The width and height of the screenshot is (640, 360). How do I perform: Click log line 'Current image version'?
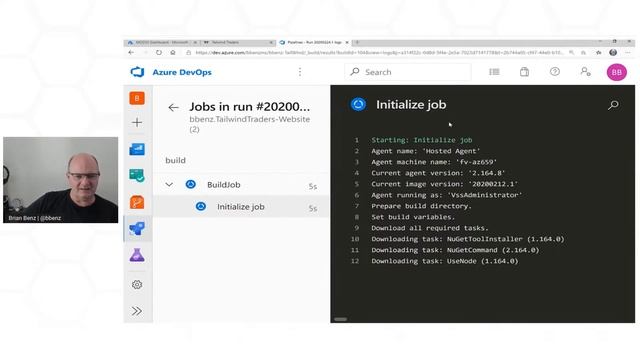point(444,184)
